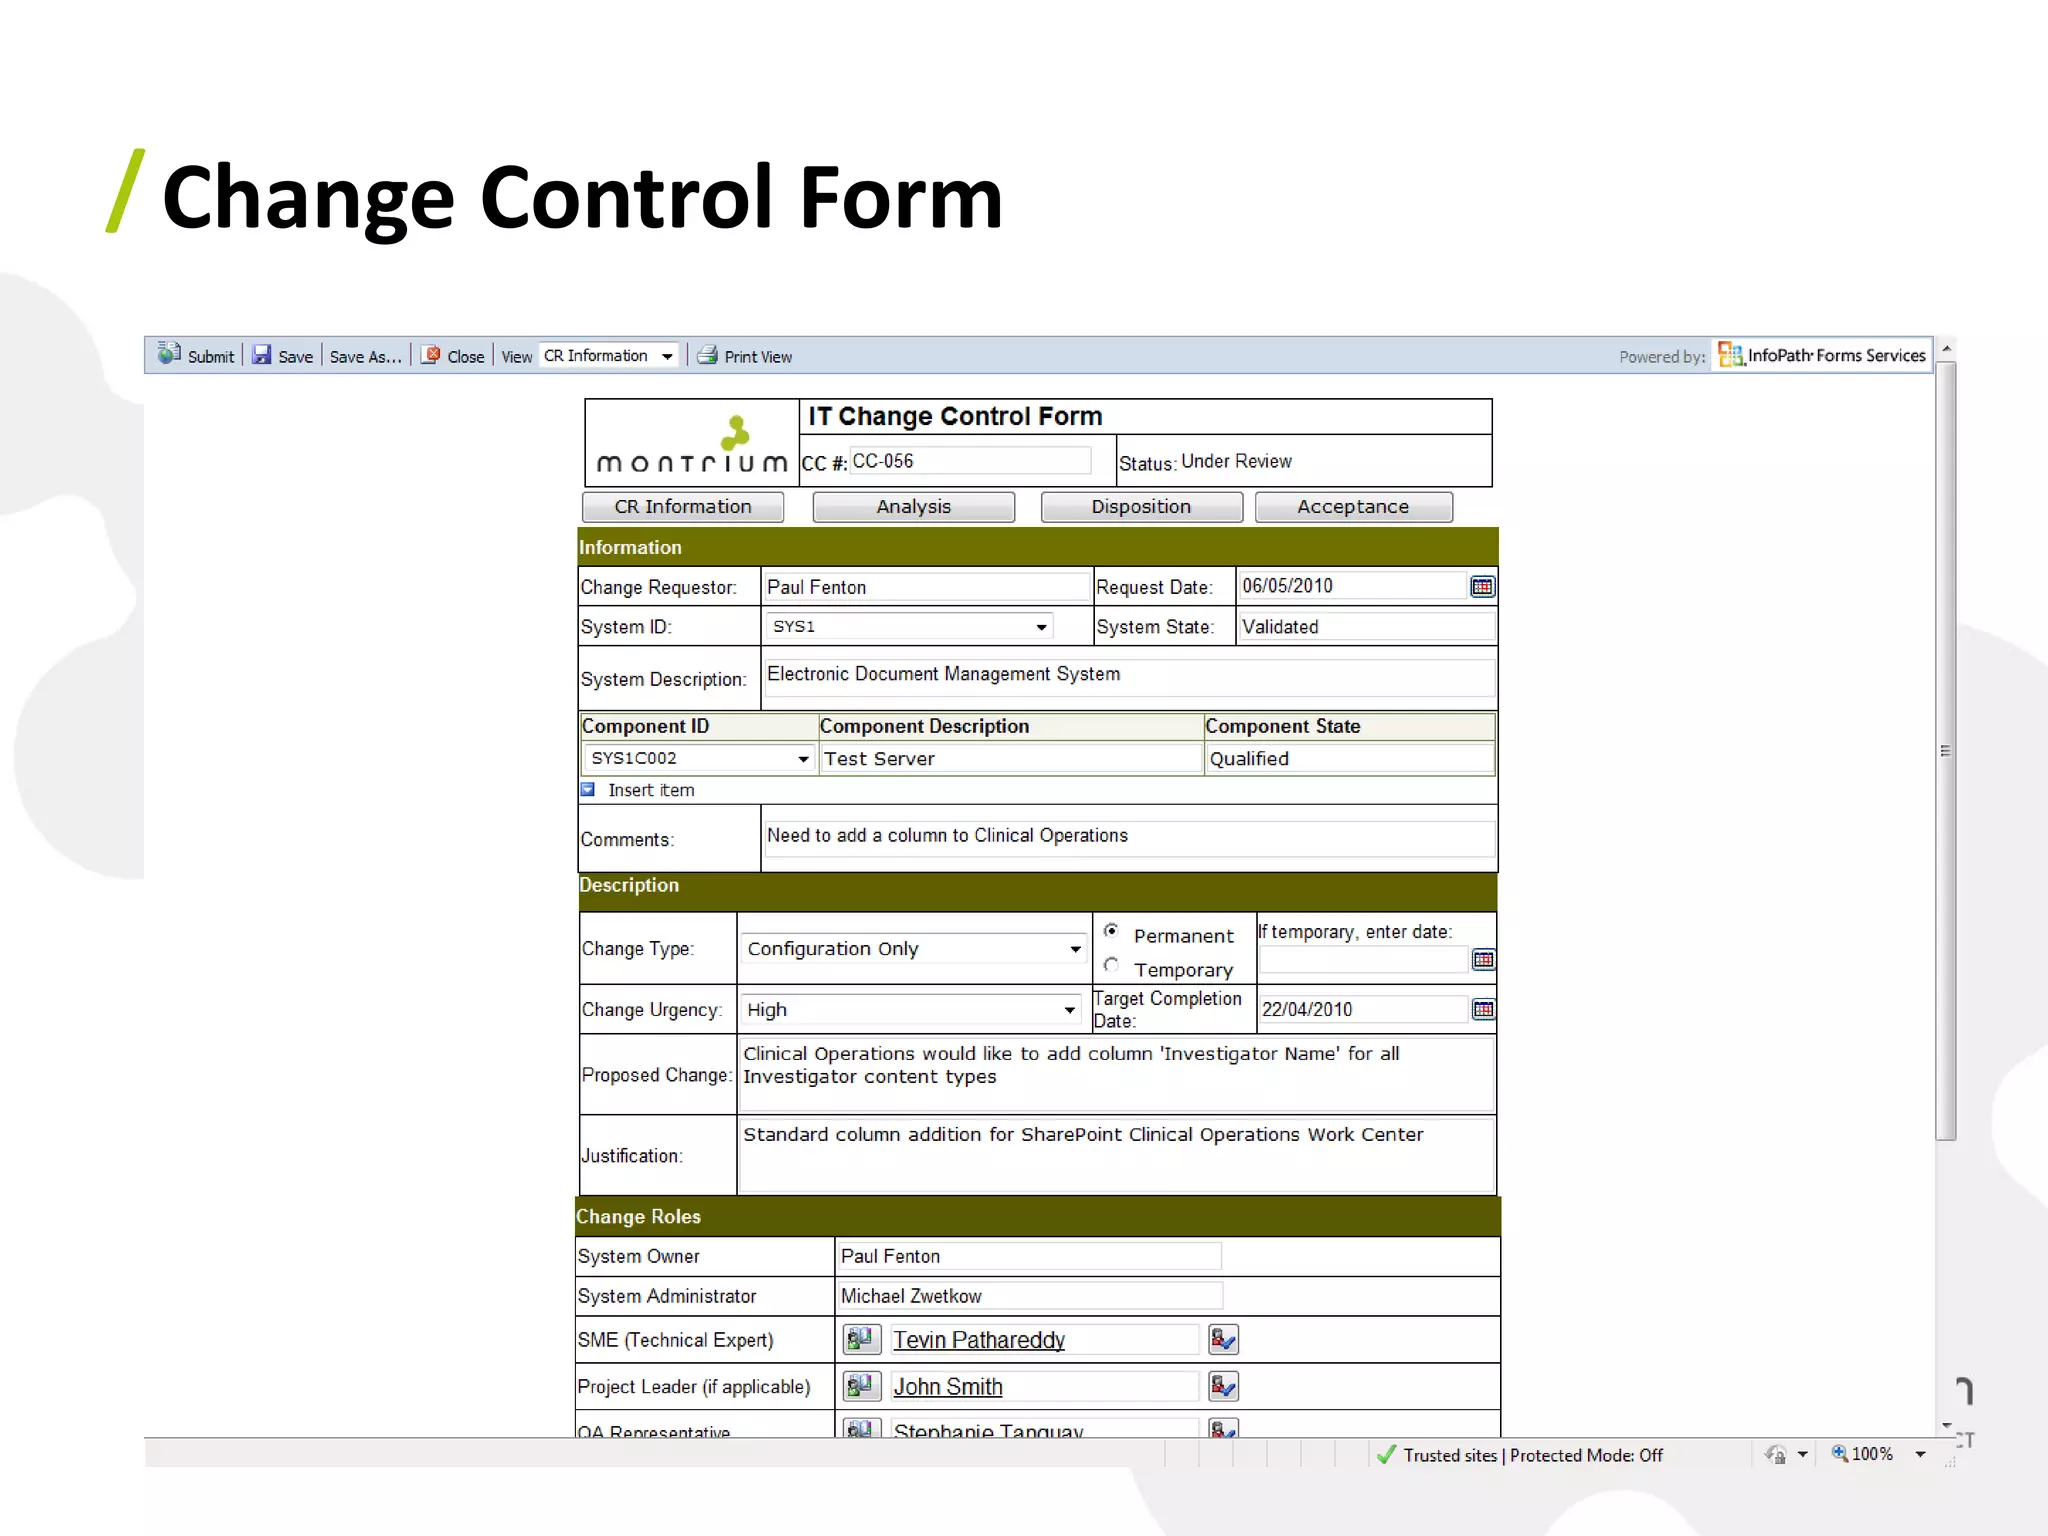Image resolution: width=2048 pixels, height=1536 pixels.
Task: Open the Component ID SYS1C002 dropdown
Action: [x=699, y=759]
